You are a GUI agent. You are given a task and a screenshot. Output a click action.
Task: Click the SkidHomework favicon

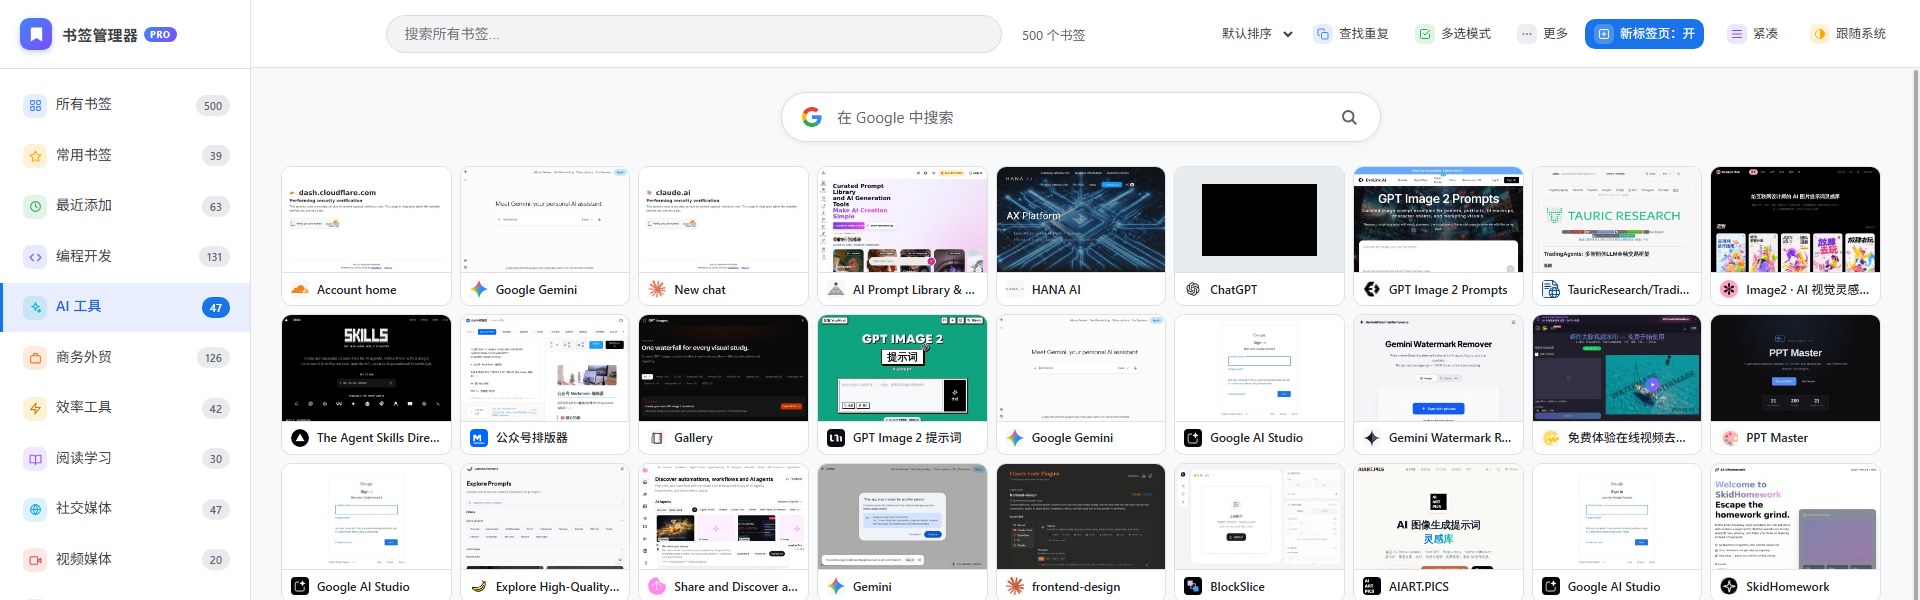point(1729,587)
